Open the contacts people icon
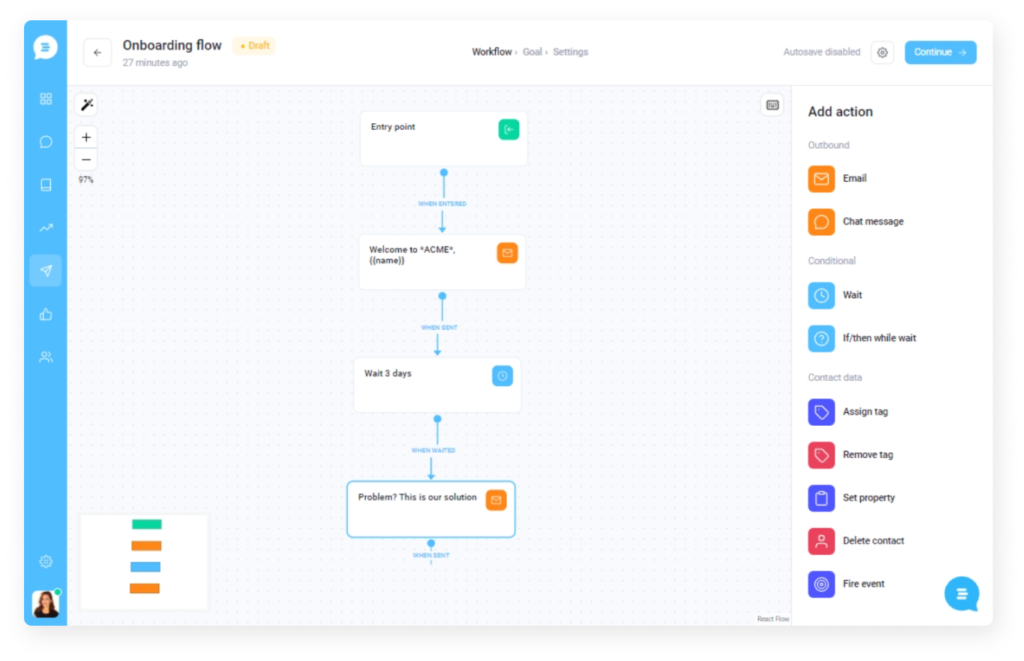 (x=46, y=357)
